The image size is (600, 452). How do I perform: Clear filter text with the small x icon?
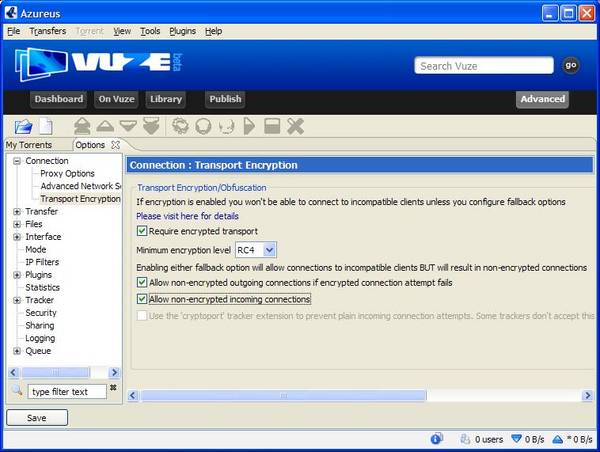click(x=113, y=388)
